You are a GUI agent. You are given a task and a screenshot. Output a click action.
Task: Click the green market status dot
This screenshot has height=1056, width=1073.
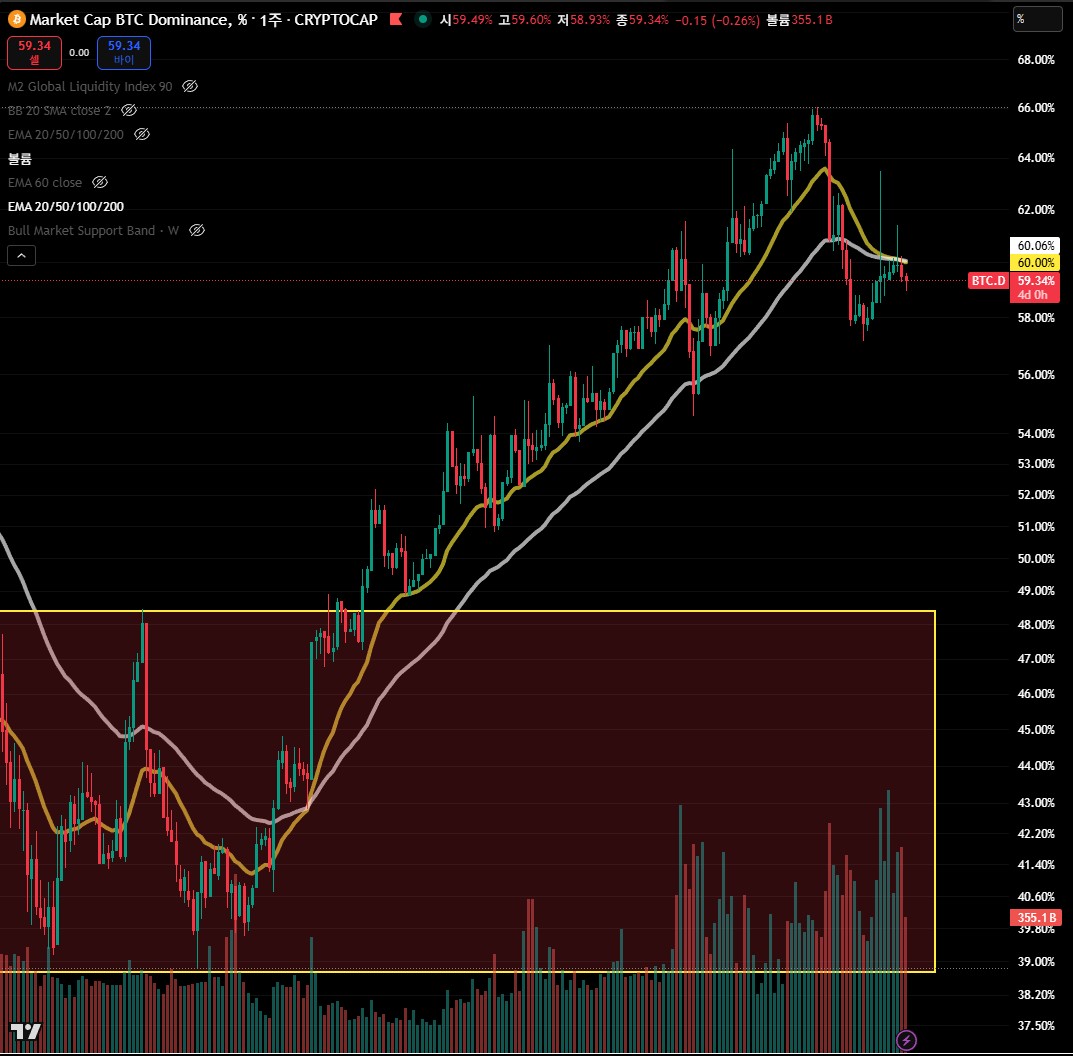pyautogui.click(x=423, y=19)
